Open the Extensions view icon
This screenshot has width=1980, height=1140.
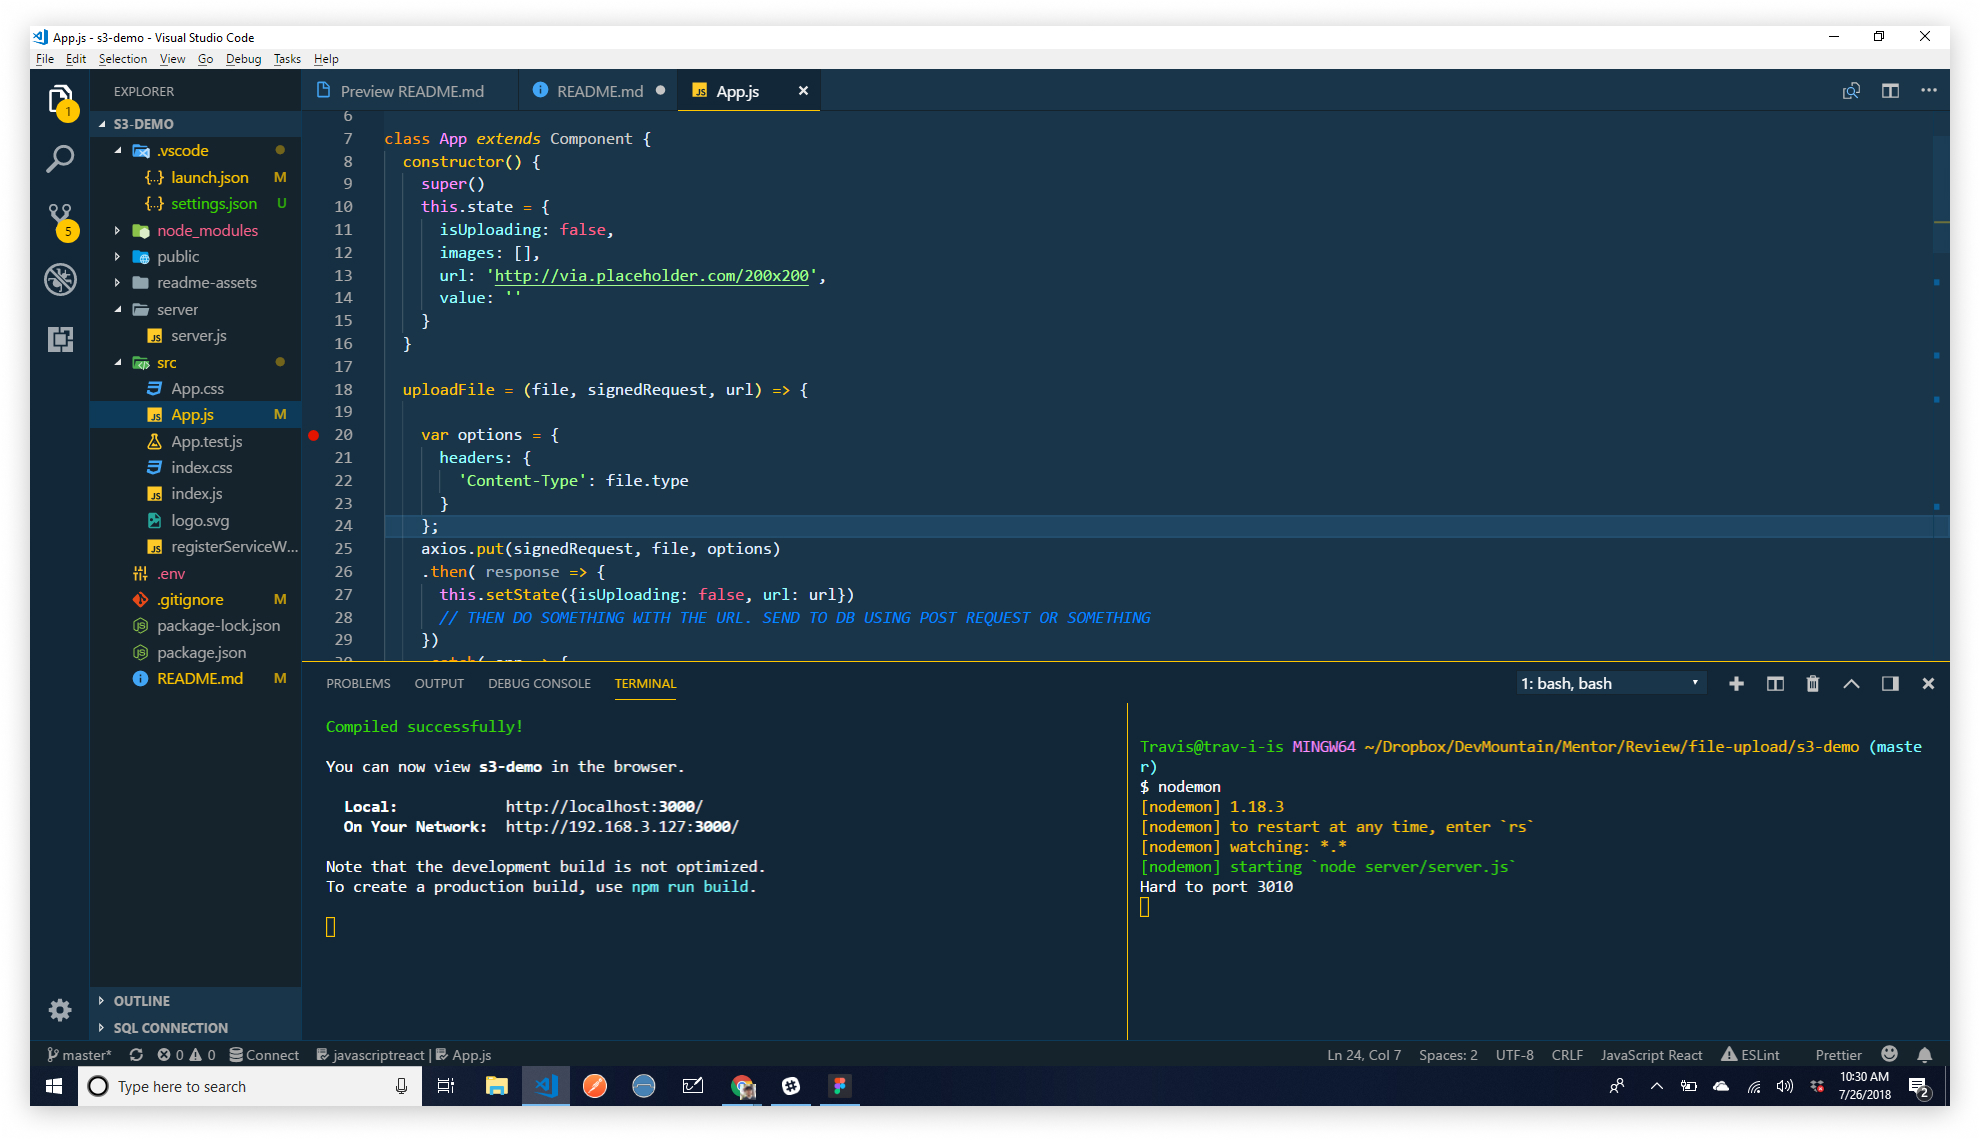pos(60,339)
